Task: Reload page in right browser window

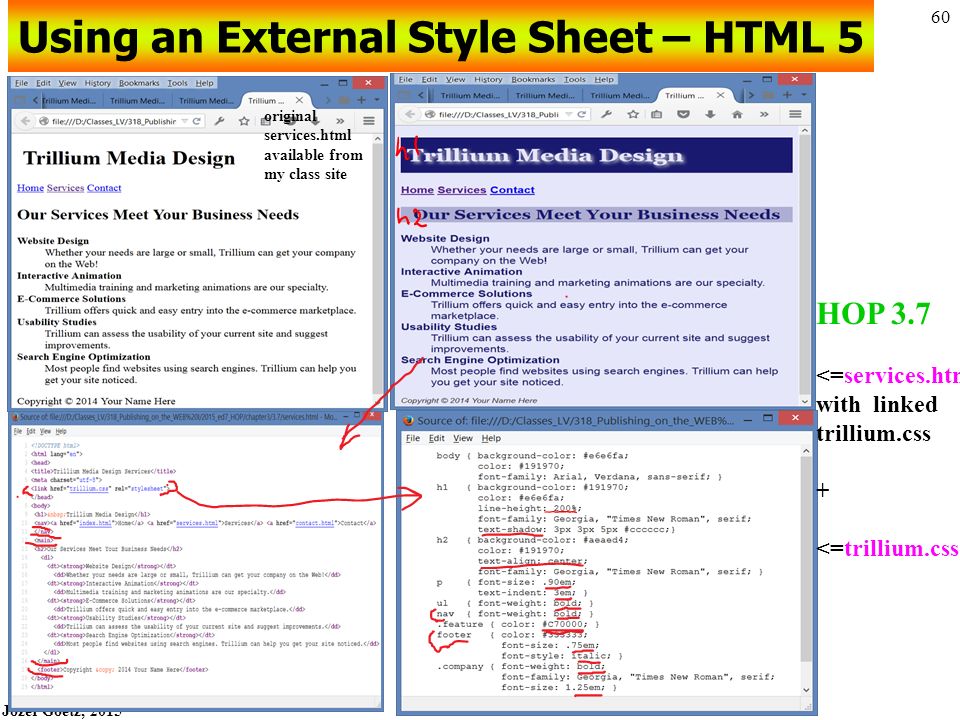Action: tap(582, 114)
